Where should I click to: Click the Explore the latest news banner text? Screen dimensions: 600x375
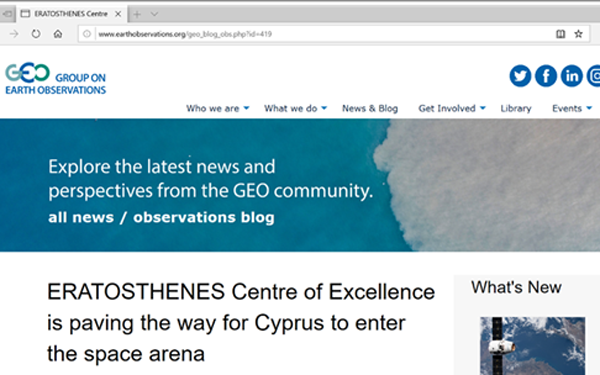[x=210, y=179]
